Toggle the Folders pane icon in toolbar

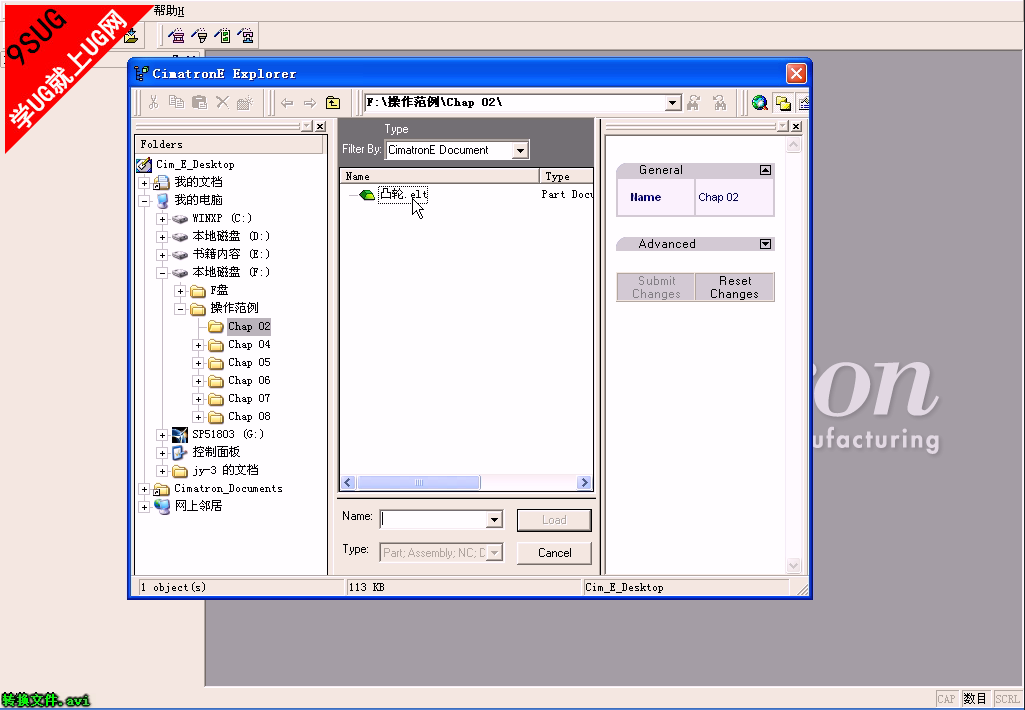(x=783, y=103)
